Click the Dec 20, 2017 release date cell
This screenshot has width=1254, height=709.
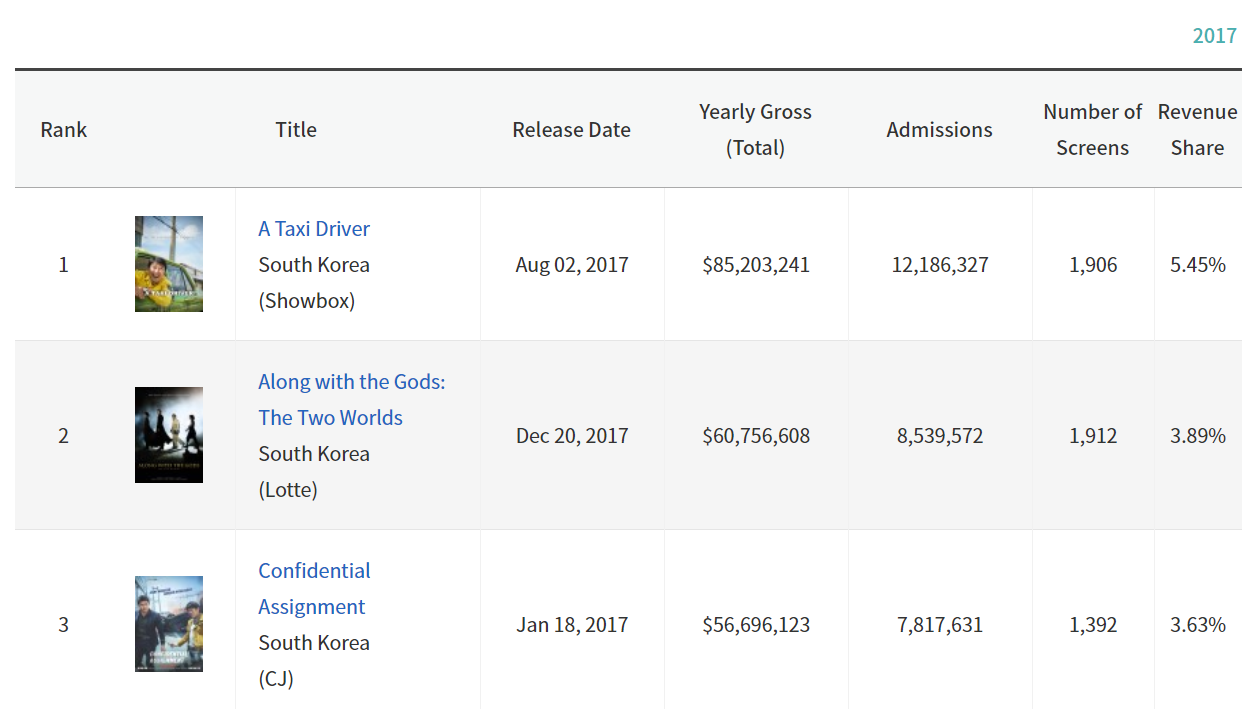coord(572,436)
